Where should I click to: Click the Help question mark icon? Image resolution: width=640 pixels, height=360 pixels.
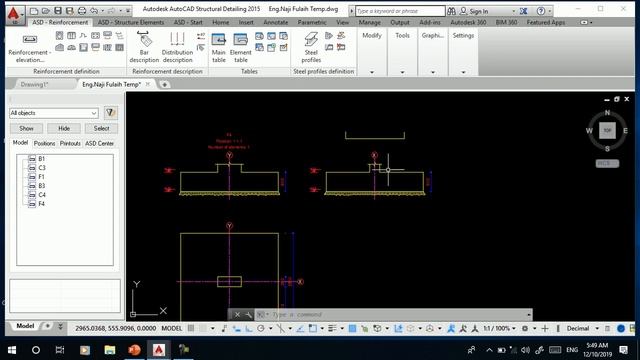click(541, 11)
